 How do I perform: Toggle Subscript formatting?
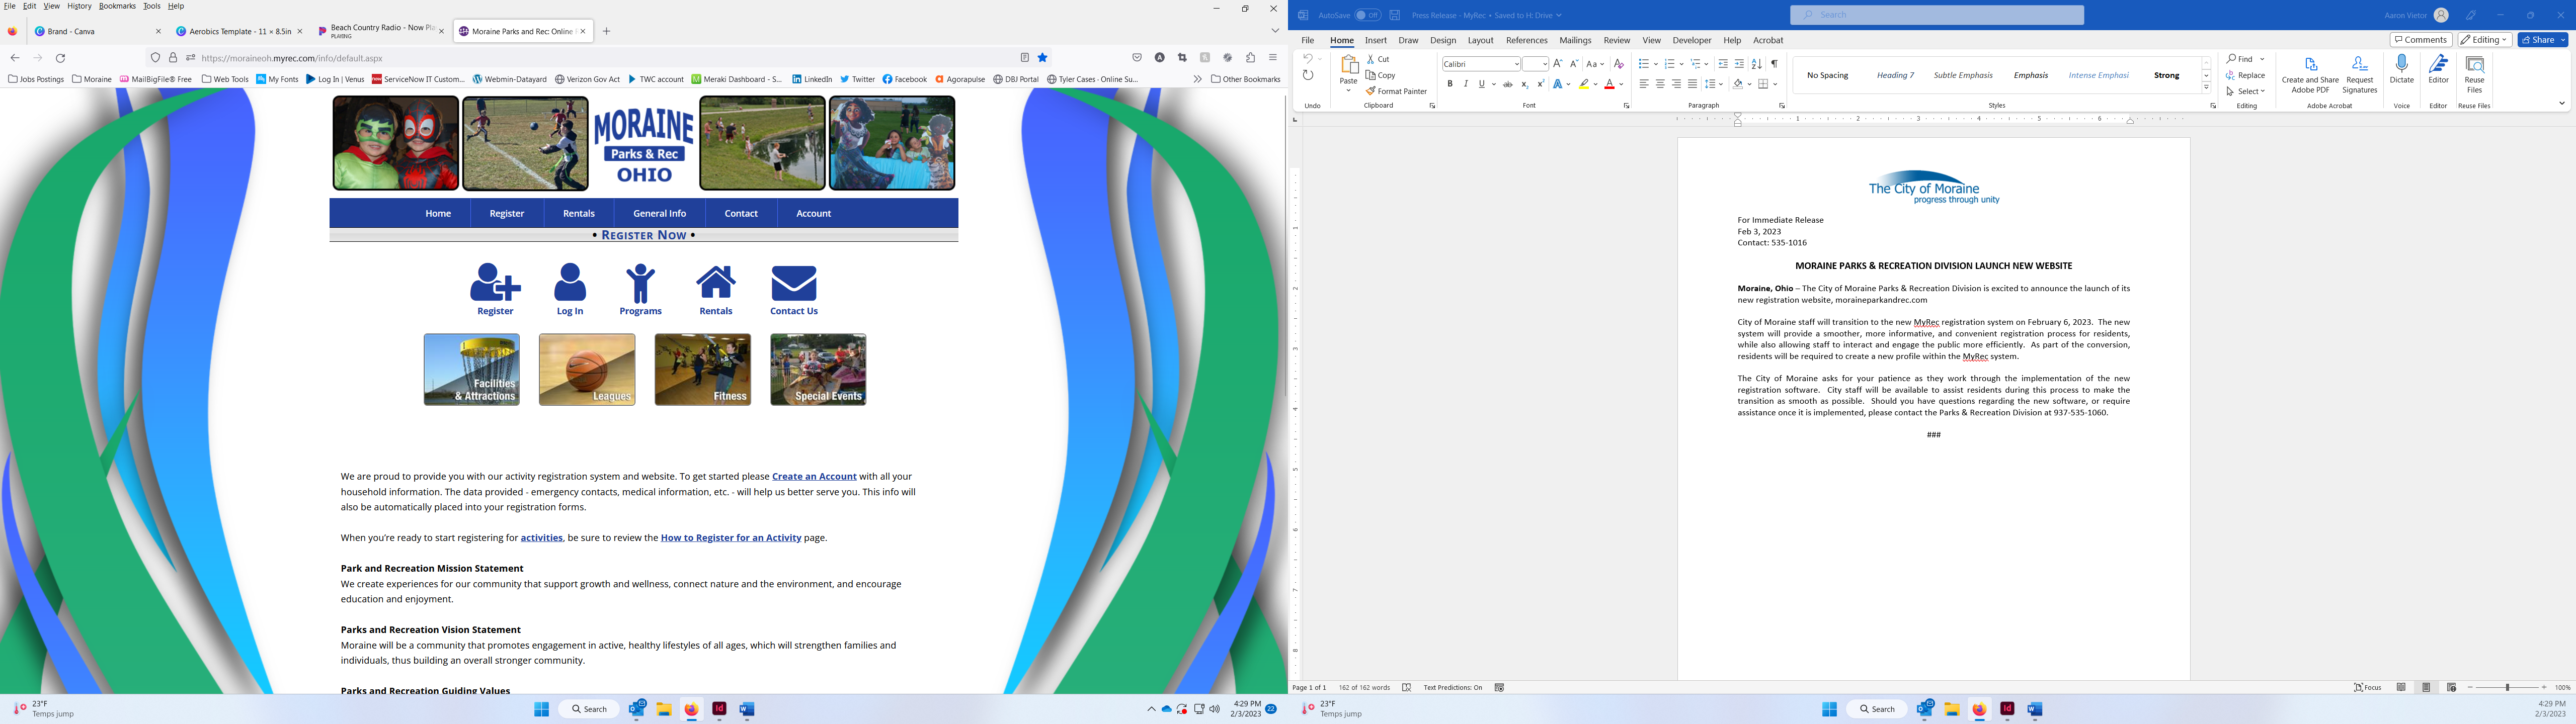[1524, 84]
